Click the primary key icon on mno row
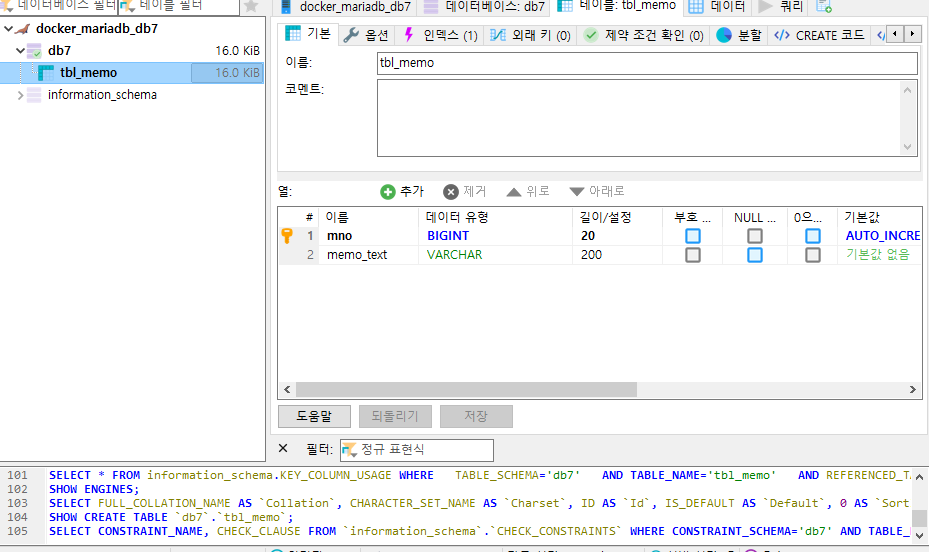929x552 pixels. click(287, 236)
